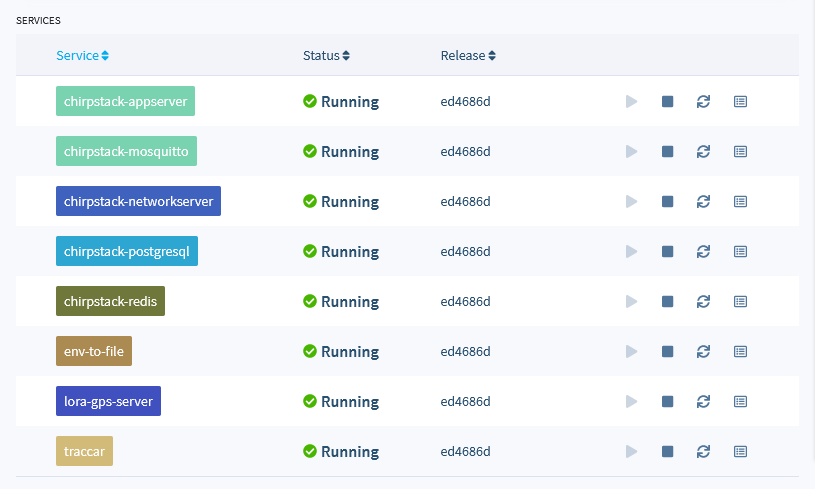
Task: Open logs icon for lora-gps-server
Action: pyautogui.click(x=740, y=402)
